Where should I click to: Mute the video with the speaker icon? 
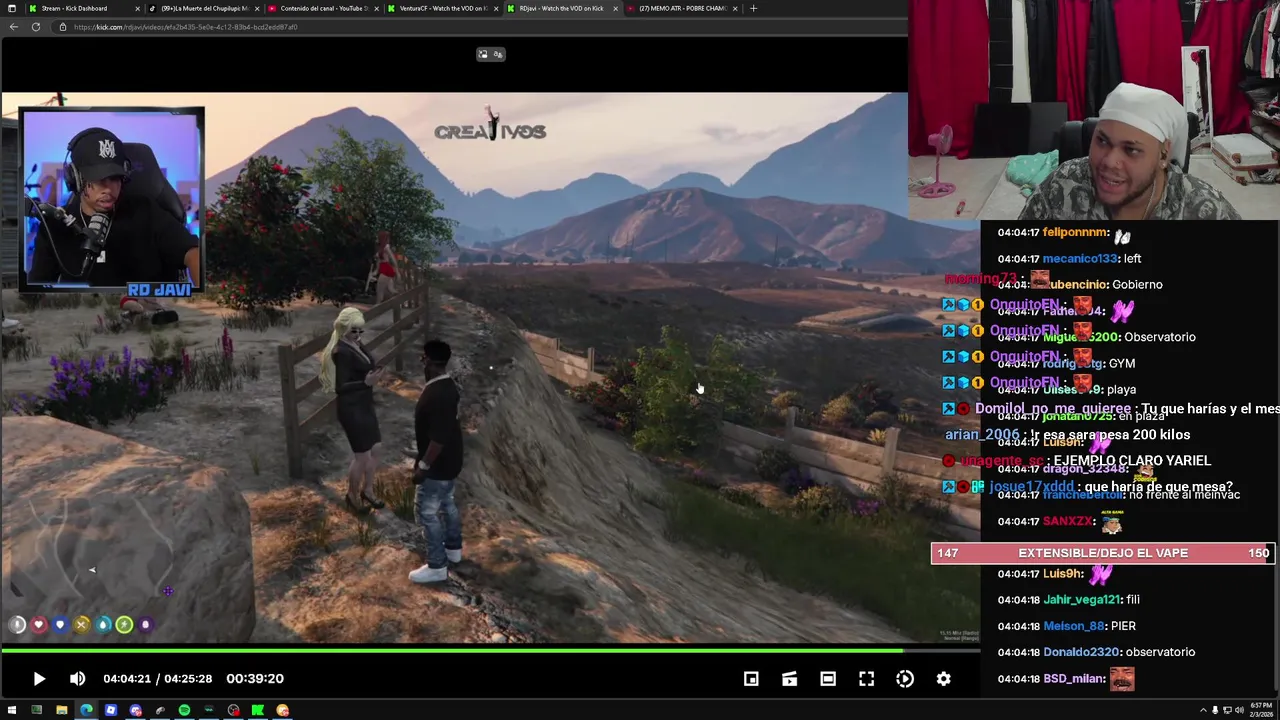[x=77, y=679]
